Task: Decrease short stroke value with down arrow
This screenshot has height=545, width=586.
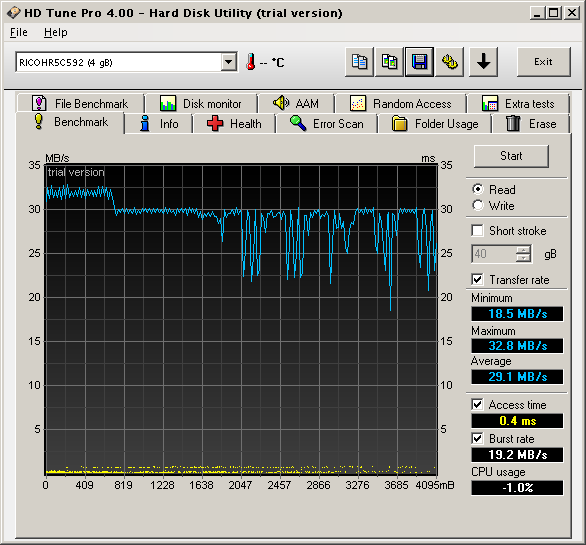Action: tap(523, 258)
